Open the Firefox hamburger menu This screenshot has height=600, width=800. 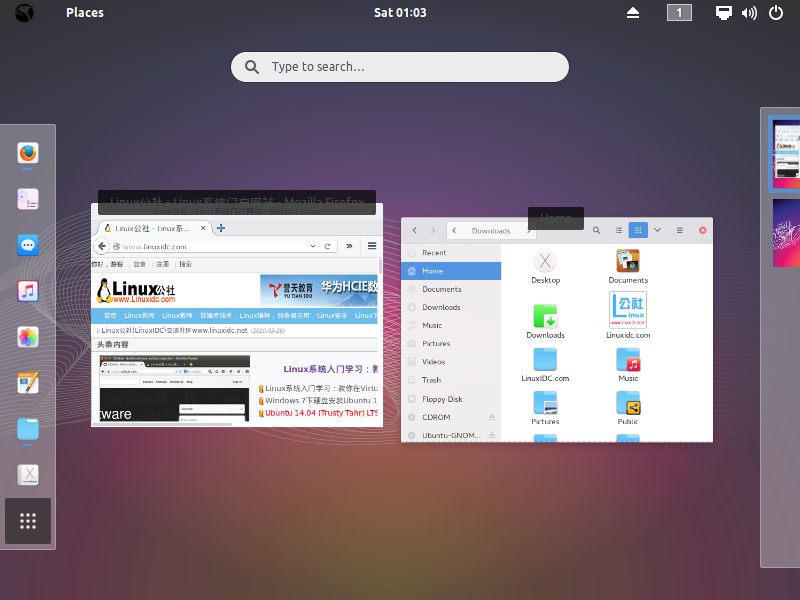[372, 246]
